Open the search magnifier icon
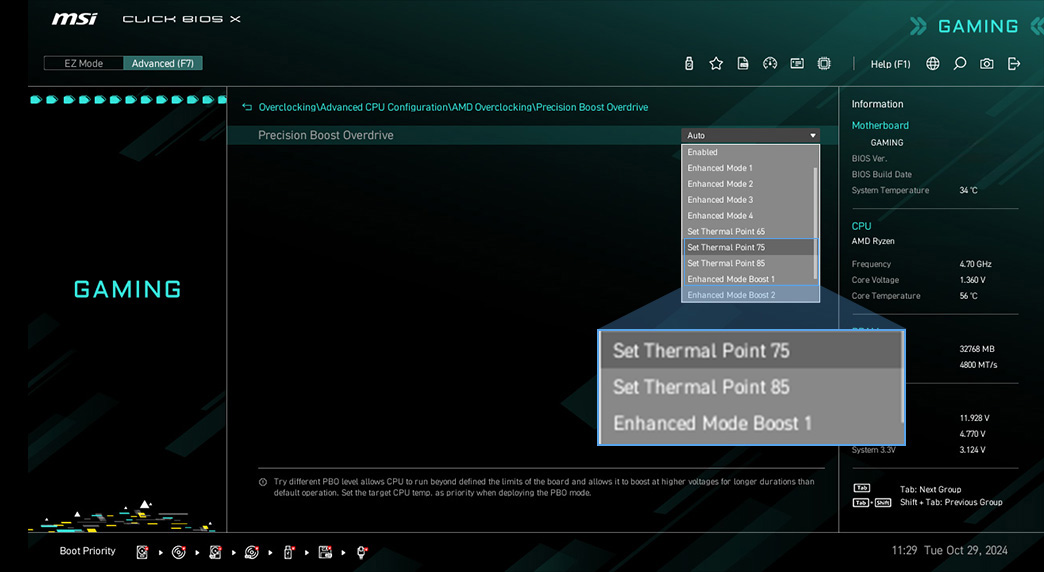Image resolution: width=1044 pixels, height=572 pixels. pyautogui.click(x=959, y=63)
